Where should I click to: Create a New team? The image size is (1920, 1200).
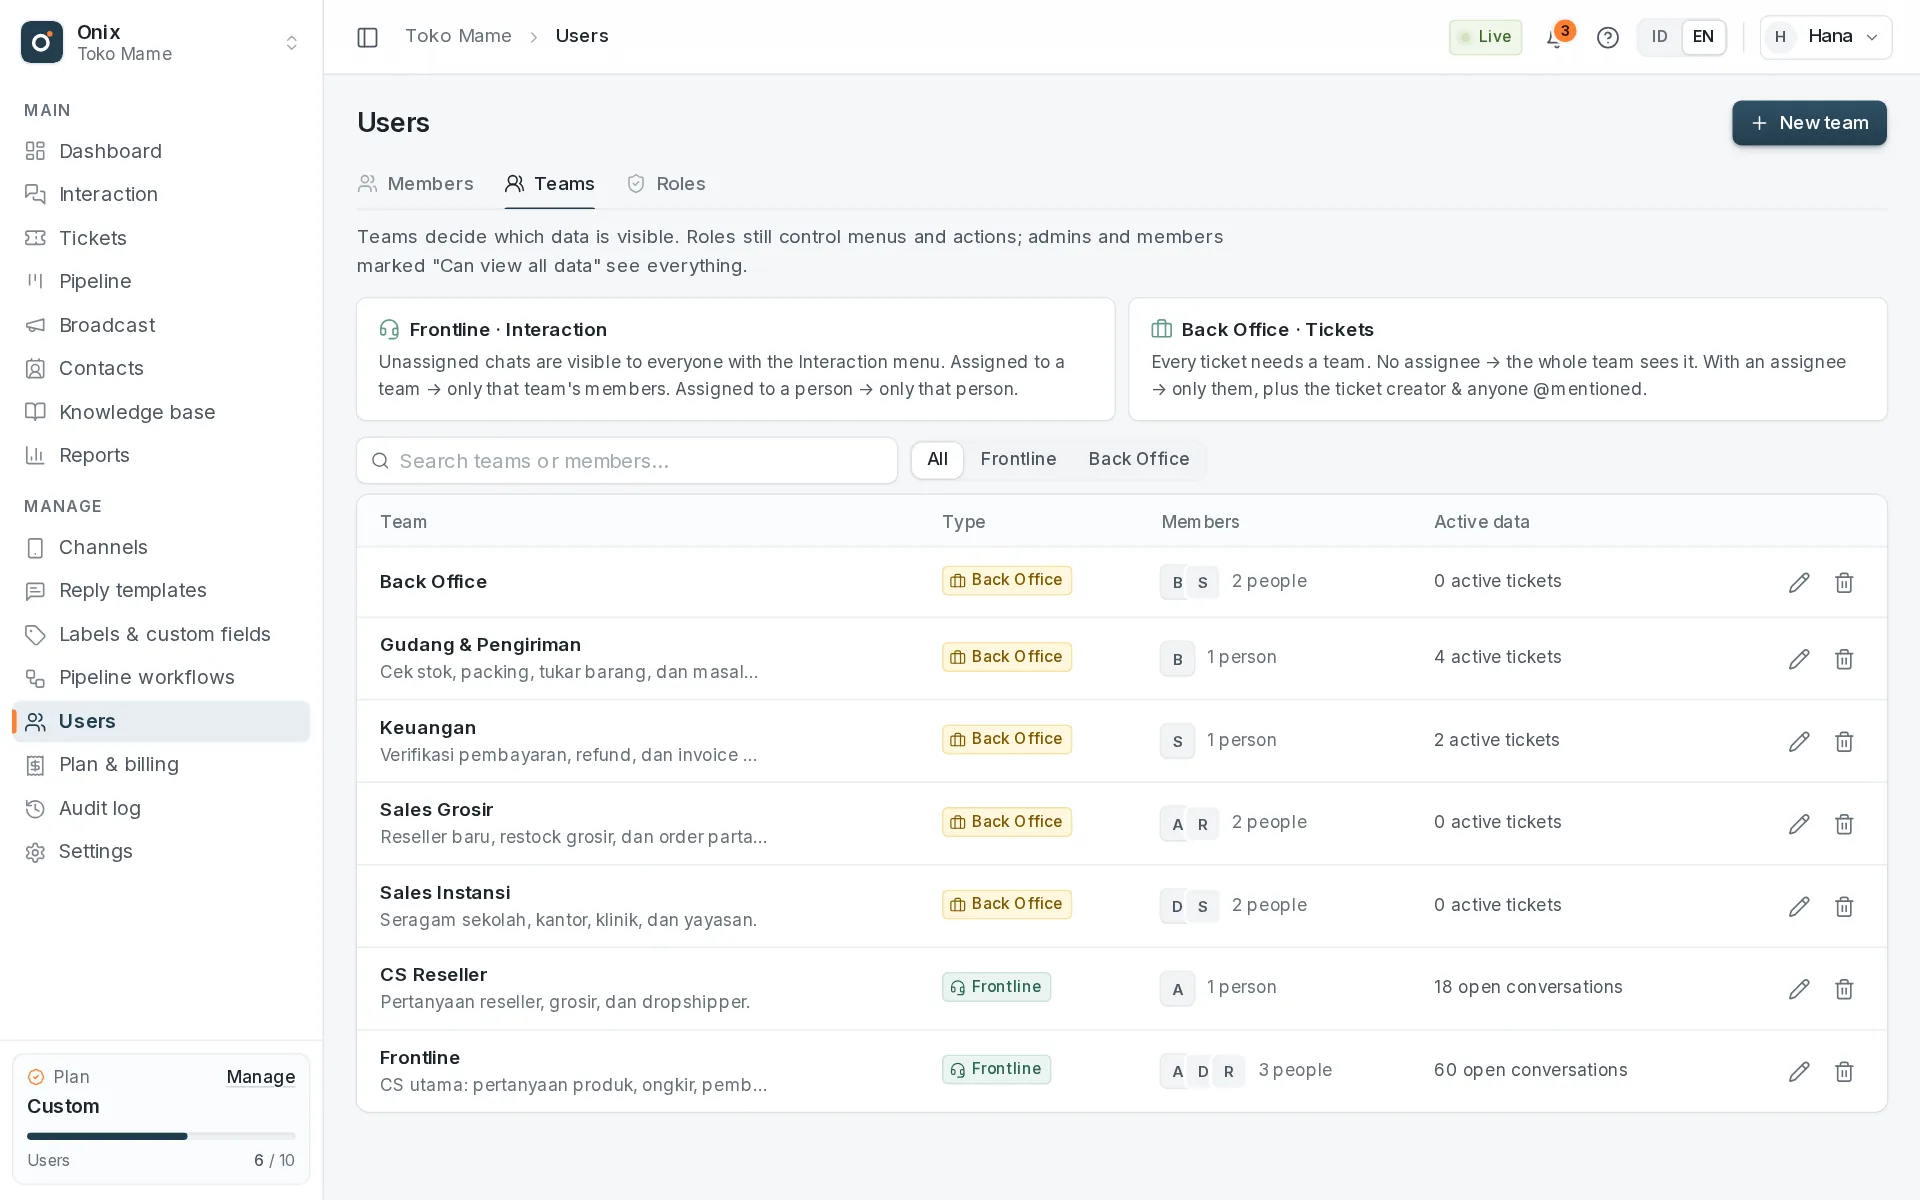coord(1809,123)
